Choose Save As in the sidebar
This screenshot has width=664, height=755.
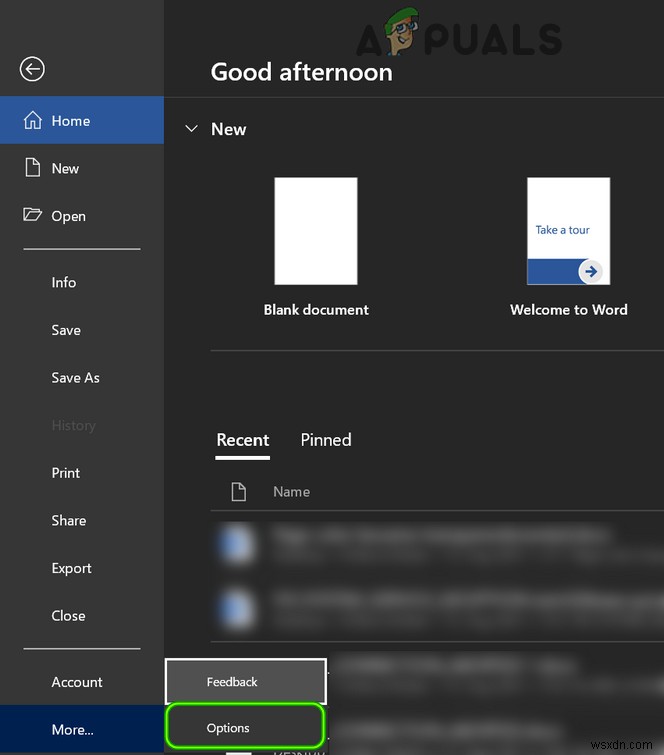[x=82, y=378]
